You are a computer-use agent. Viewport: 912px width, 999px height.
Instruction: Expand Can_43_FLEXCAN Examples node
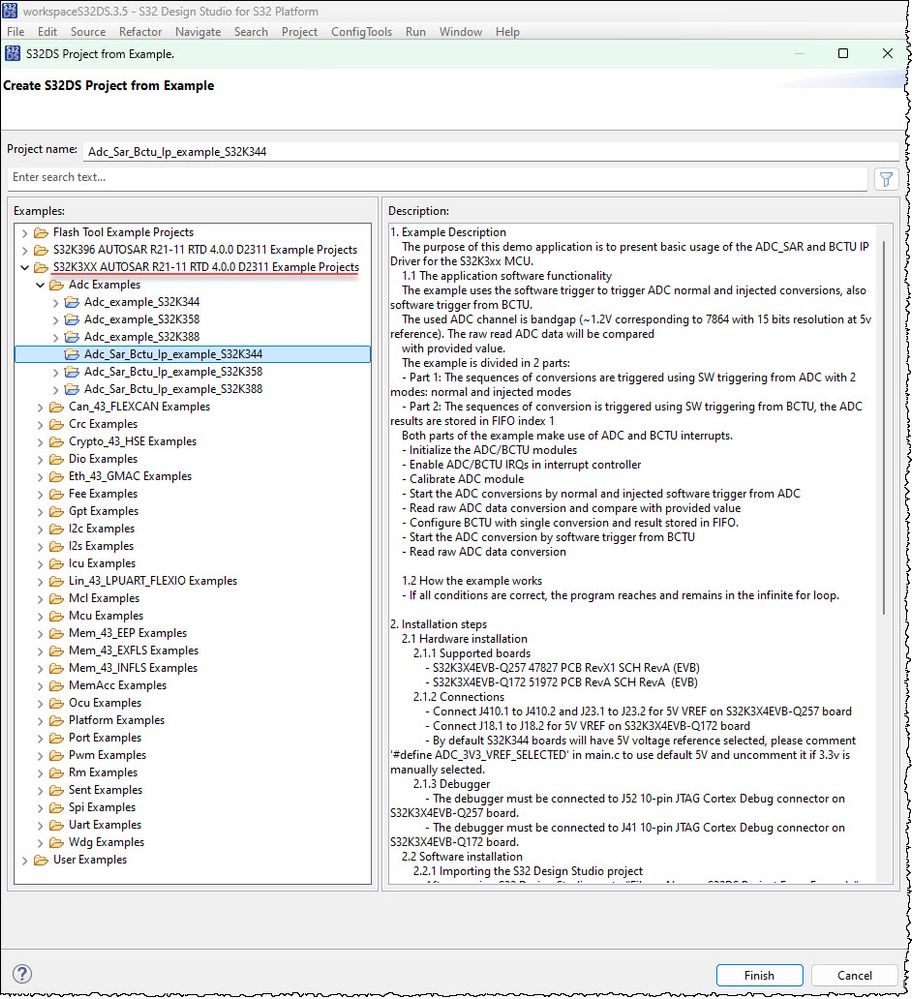[x=40, y=407]
